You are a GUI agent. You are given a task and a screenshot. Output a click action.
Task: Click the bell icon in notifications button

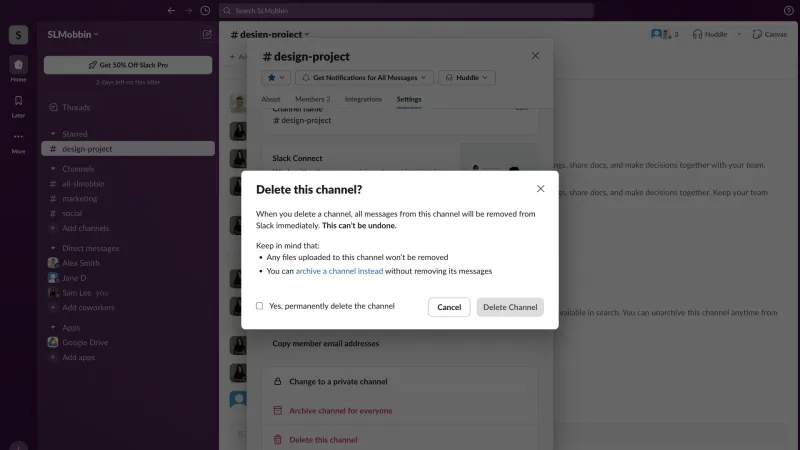coord(306,78)
